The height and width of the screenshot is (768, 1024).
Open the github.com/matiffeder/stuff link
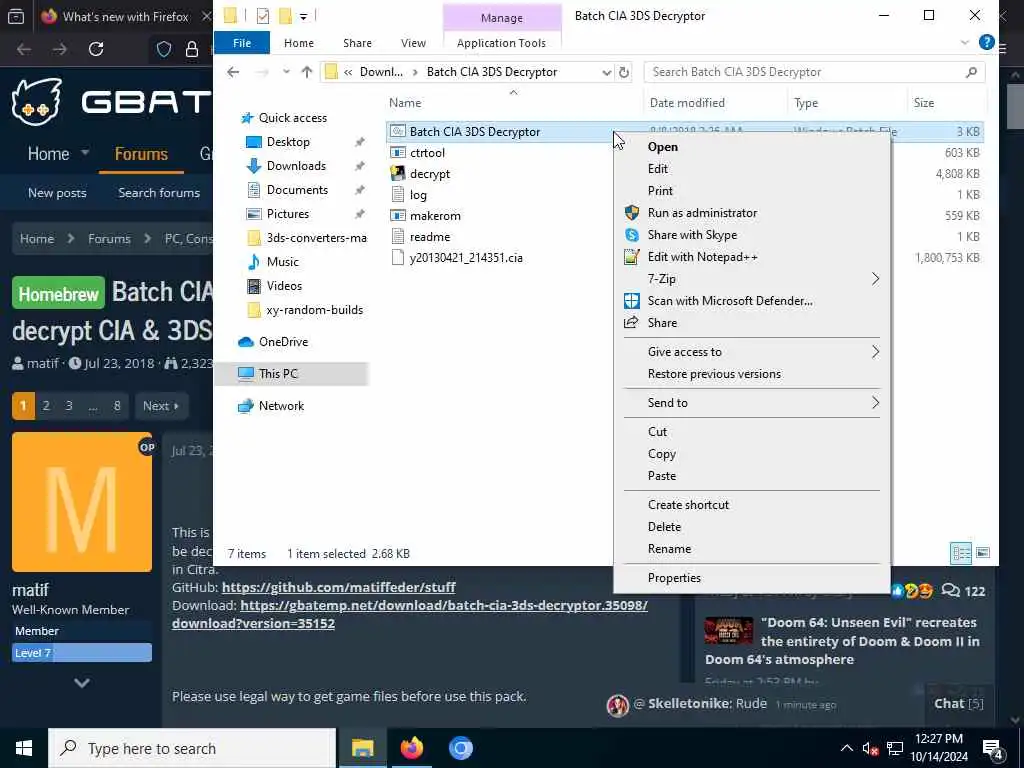338,587
